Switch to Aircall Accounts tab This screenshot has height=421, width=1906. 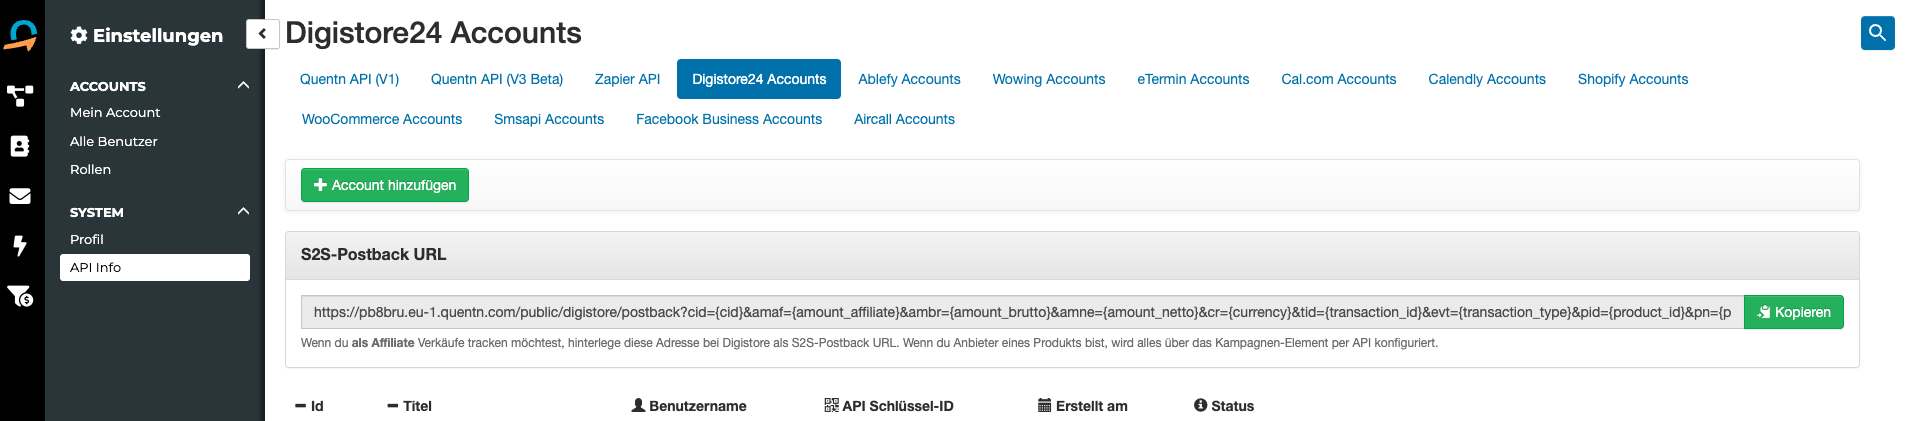[x=904, y=119]
